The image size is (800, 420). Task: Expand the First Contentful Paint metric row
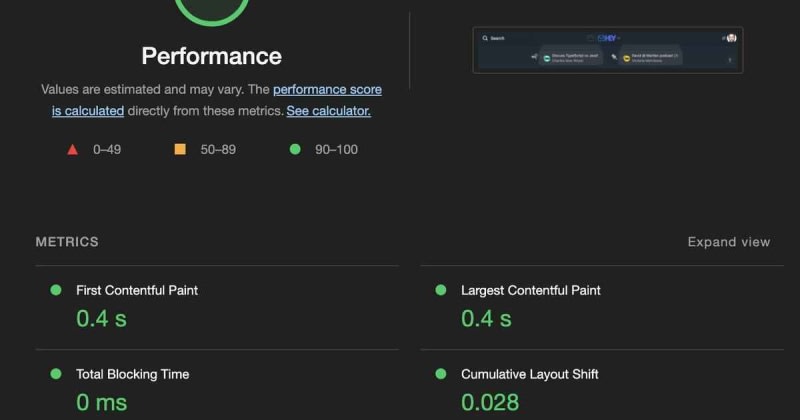coord(137,290)
